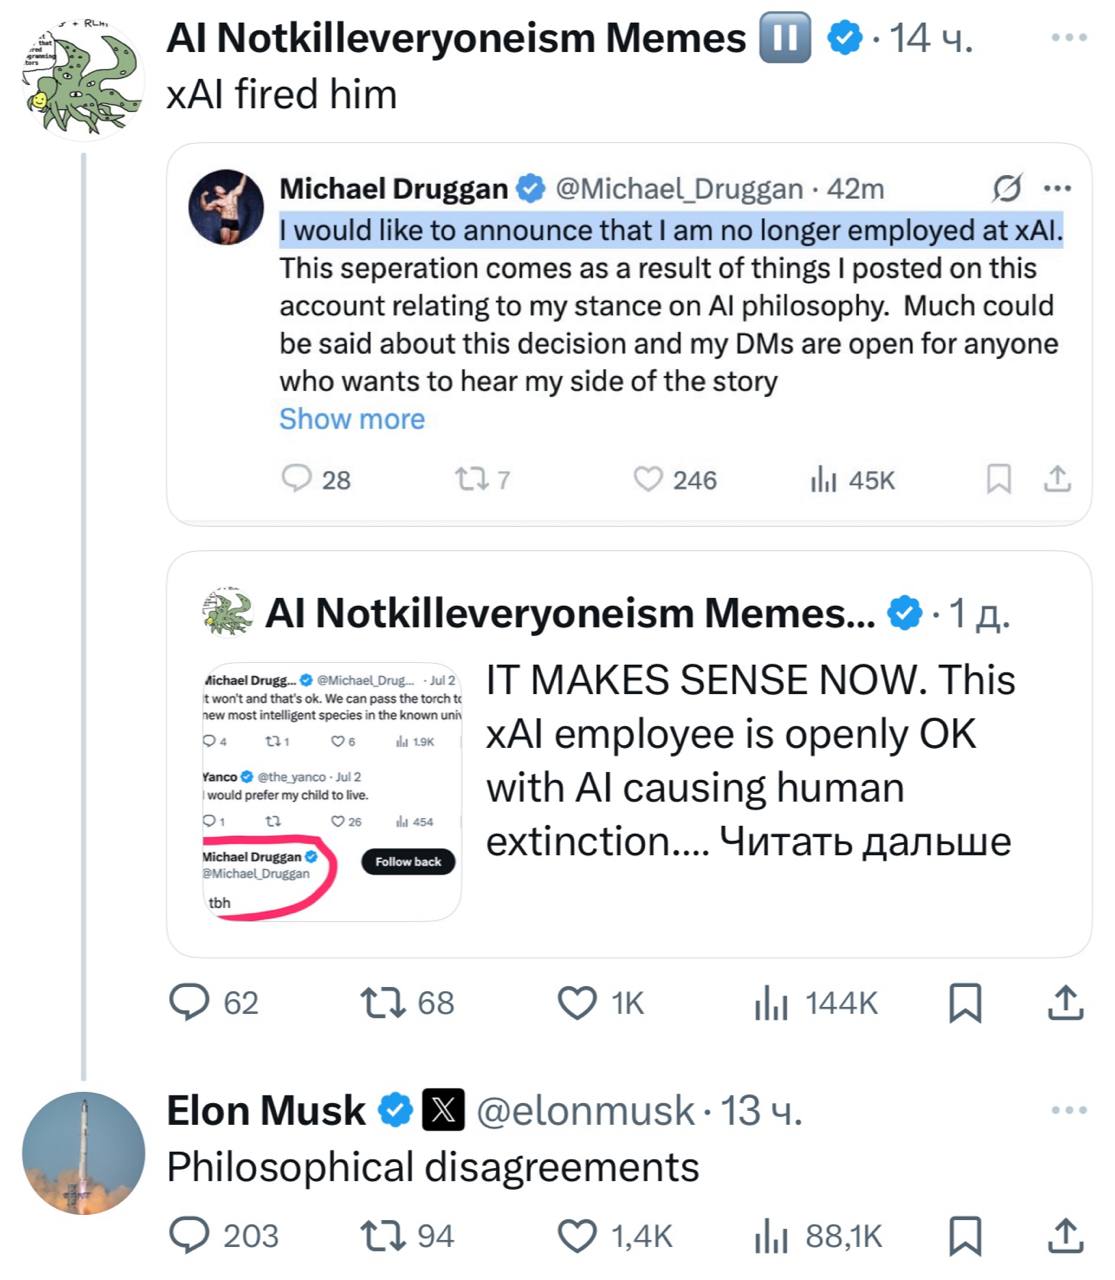Like the top post by AI Notkilleveryoneism Memes
The image size is (1115, 1280).
pyautogui.click(x=577, y=1002)
